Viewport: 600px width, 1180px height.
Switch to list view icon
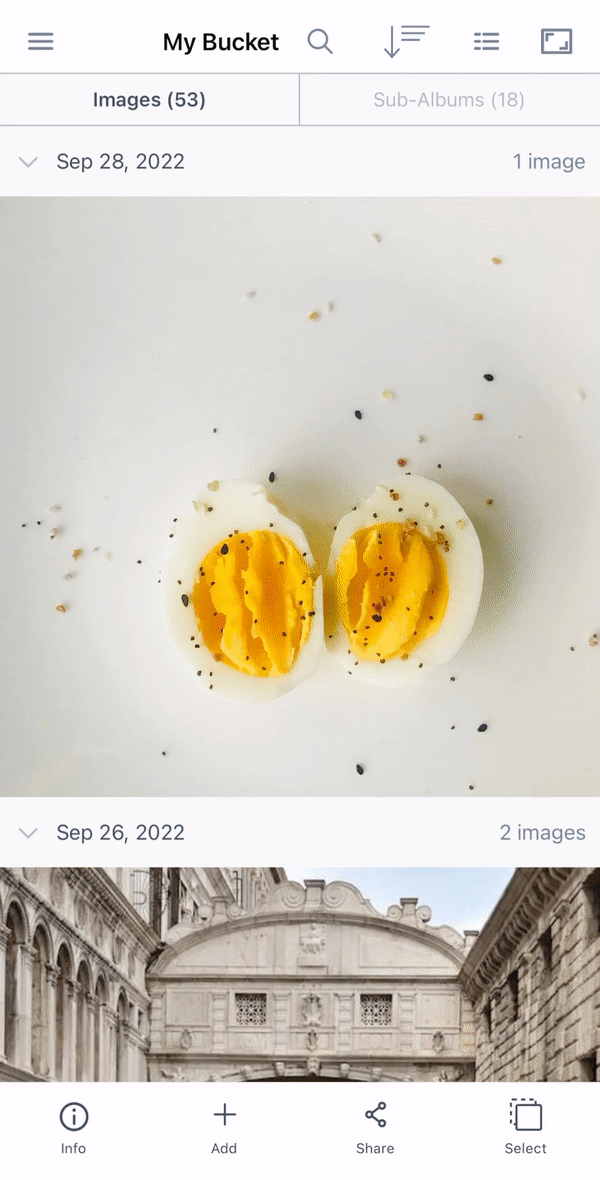pos(486,41)
